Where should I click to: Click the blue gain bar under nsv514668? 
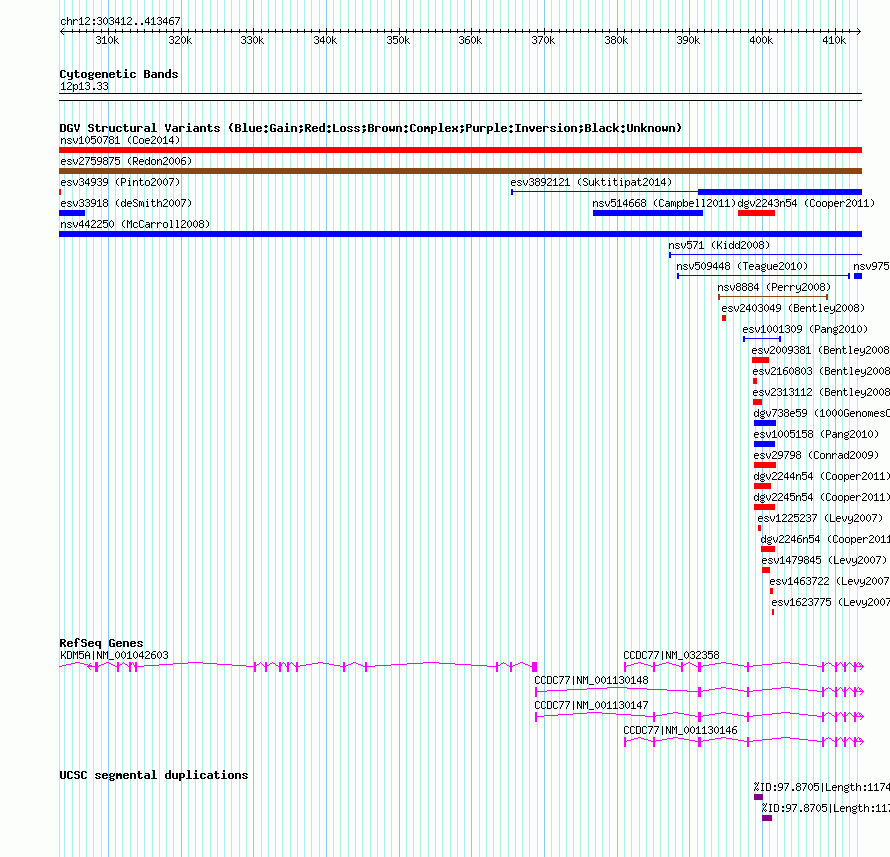[648, 213]
